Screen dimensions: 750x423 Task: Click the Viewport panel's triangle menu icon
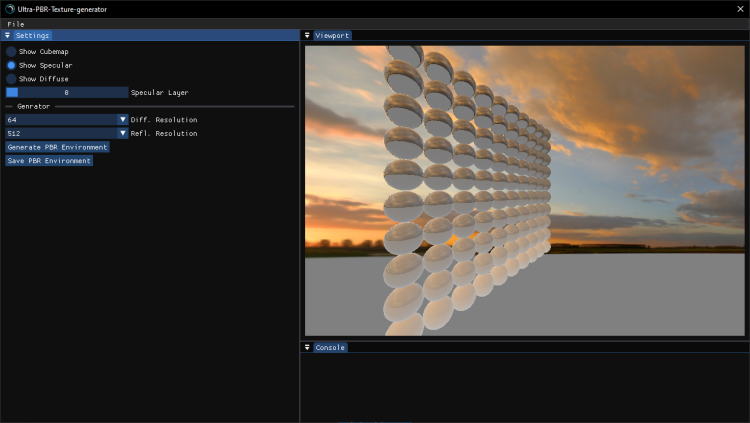tap(308, 35)
